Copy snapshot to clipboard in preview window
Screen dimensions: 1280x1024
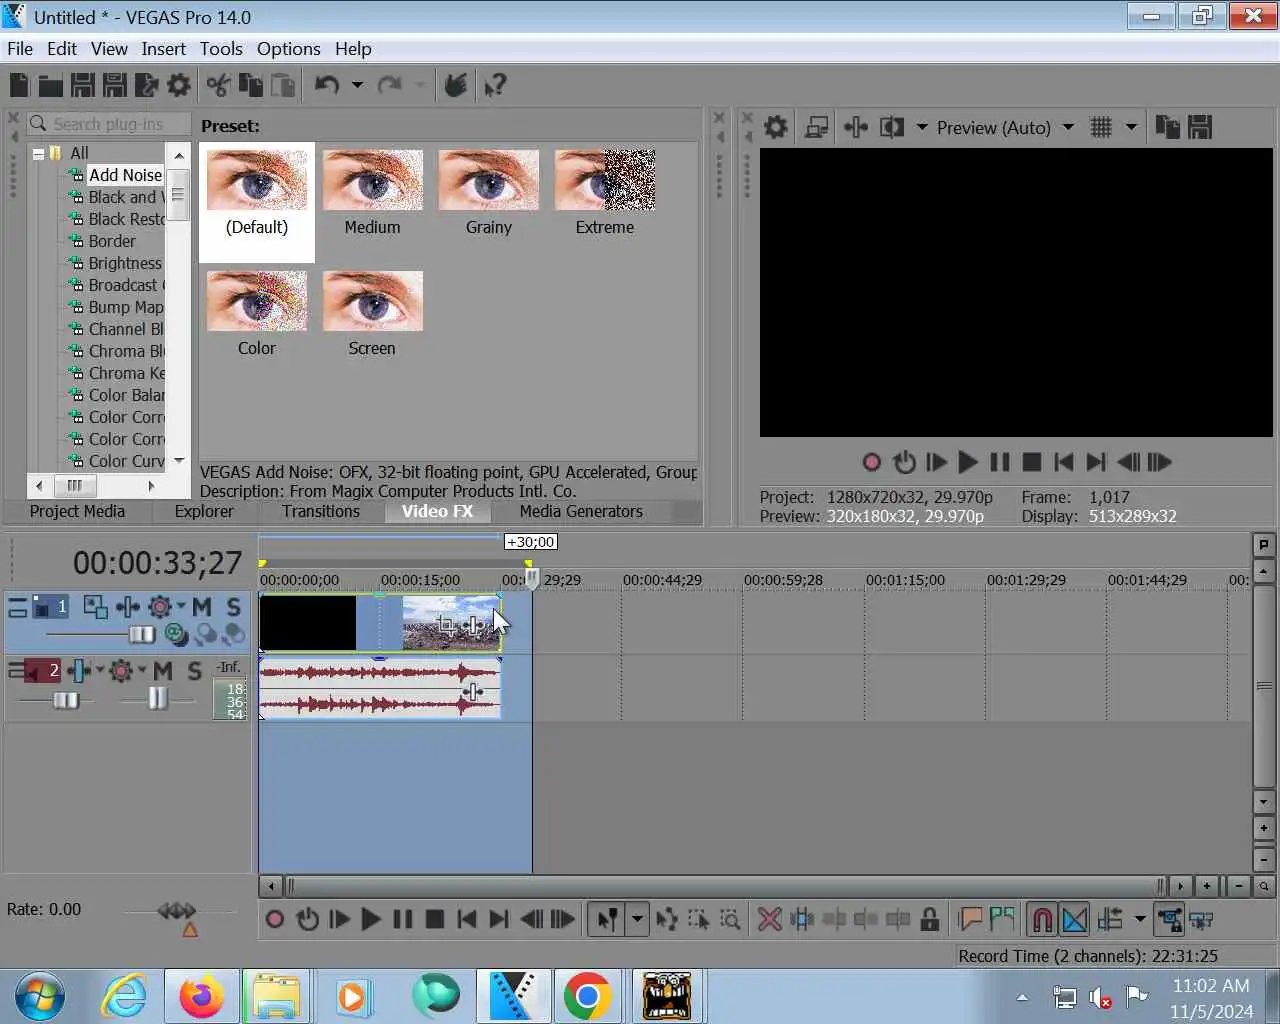tap(1167, 127)
